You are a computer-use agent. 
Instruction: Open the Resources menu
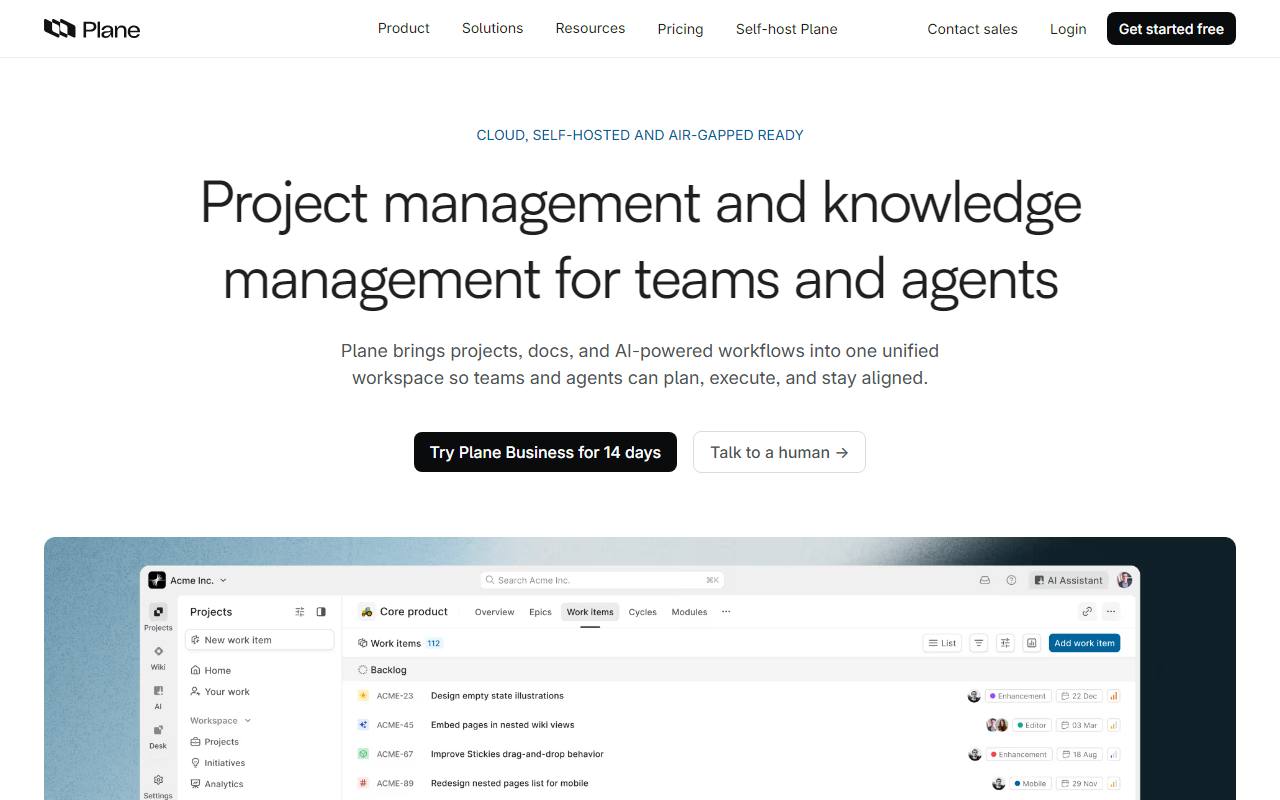click(590, 28)
